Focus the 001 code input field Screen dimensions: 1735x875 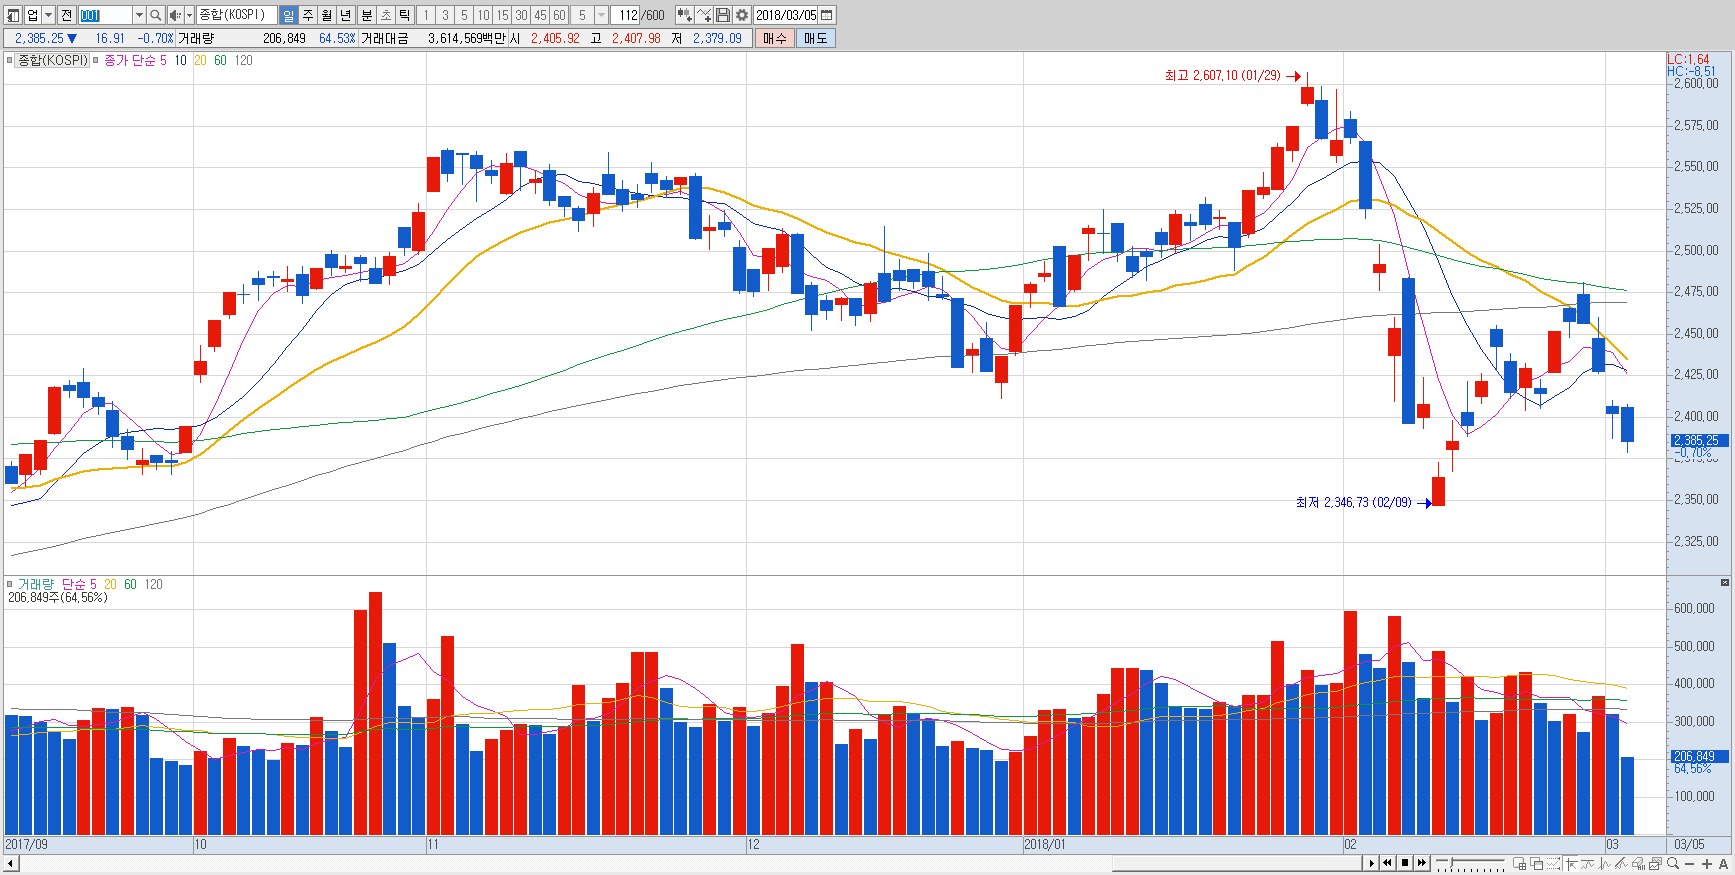point(104,15)
